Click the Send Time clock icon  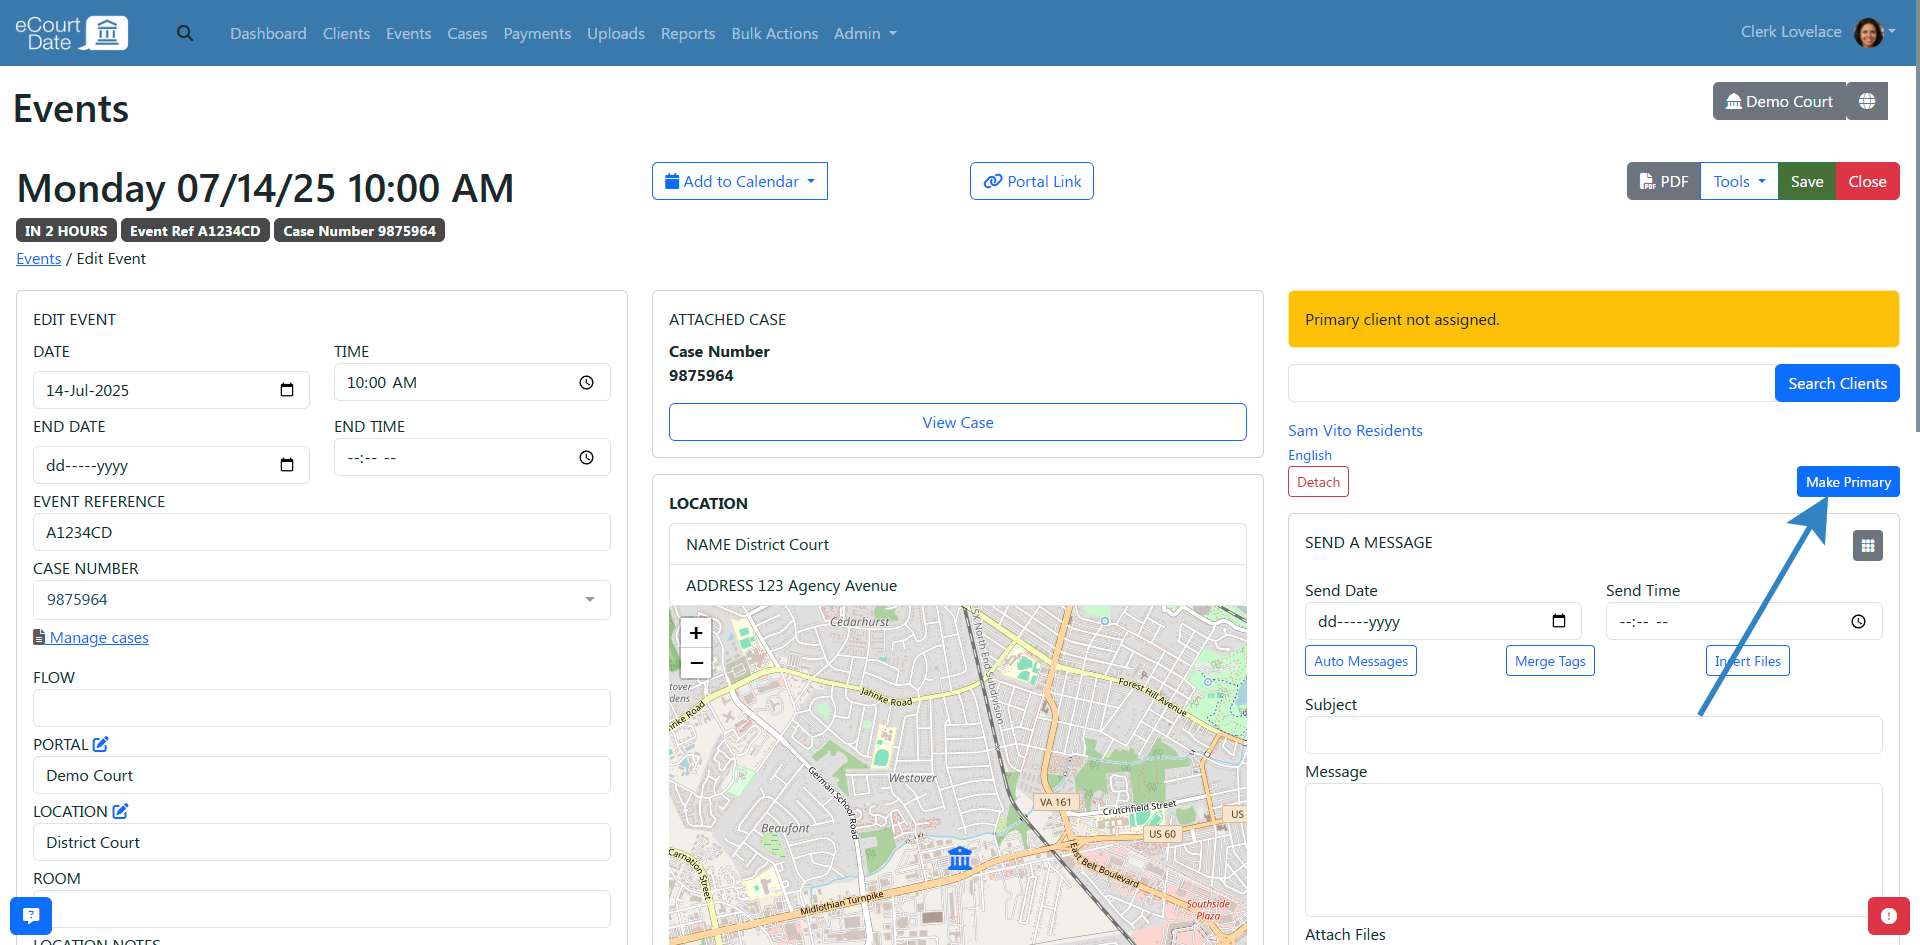pos(1858,621)
